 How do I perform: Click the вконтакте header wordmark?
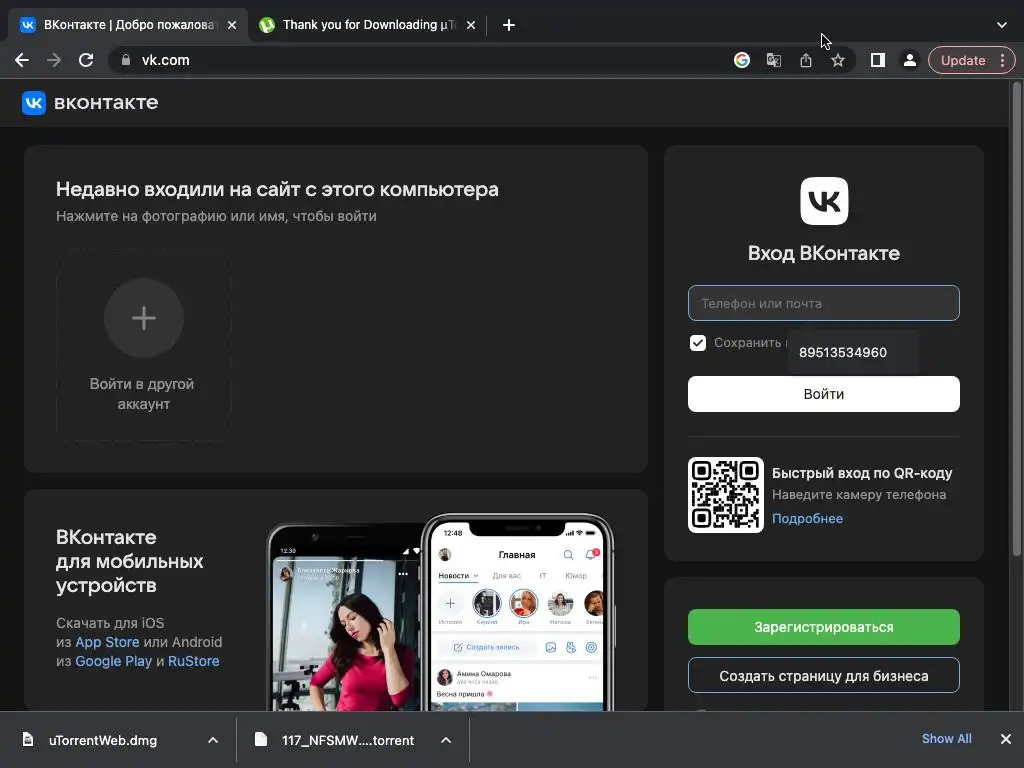[x=106, y=103]
